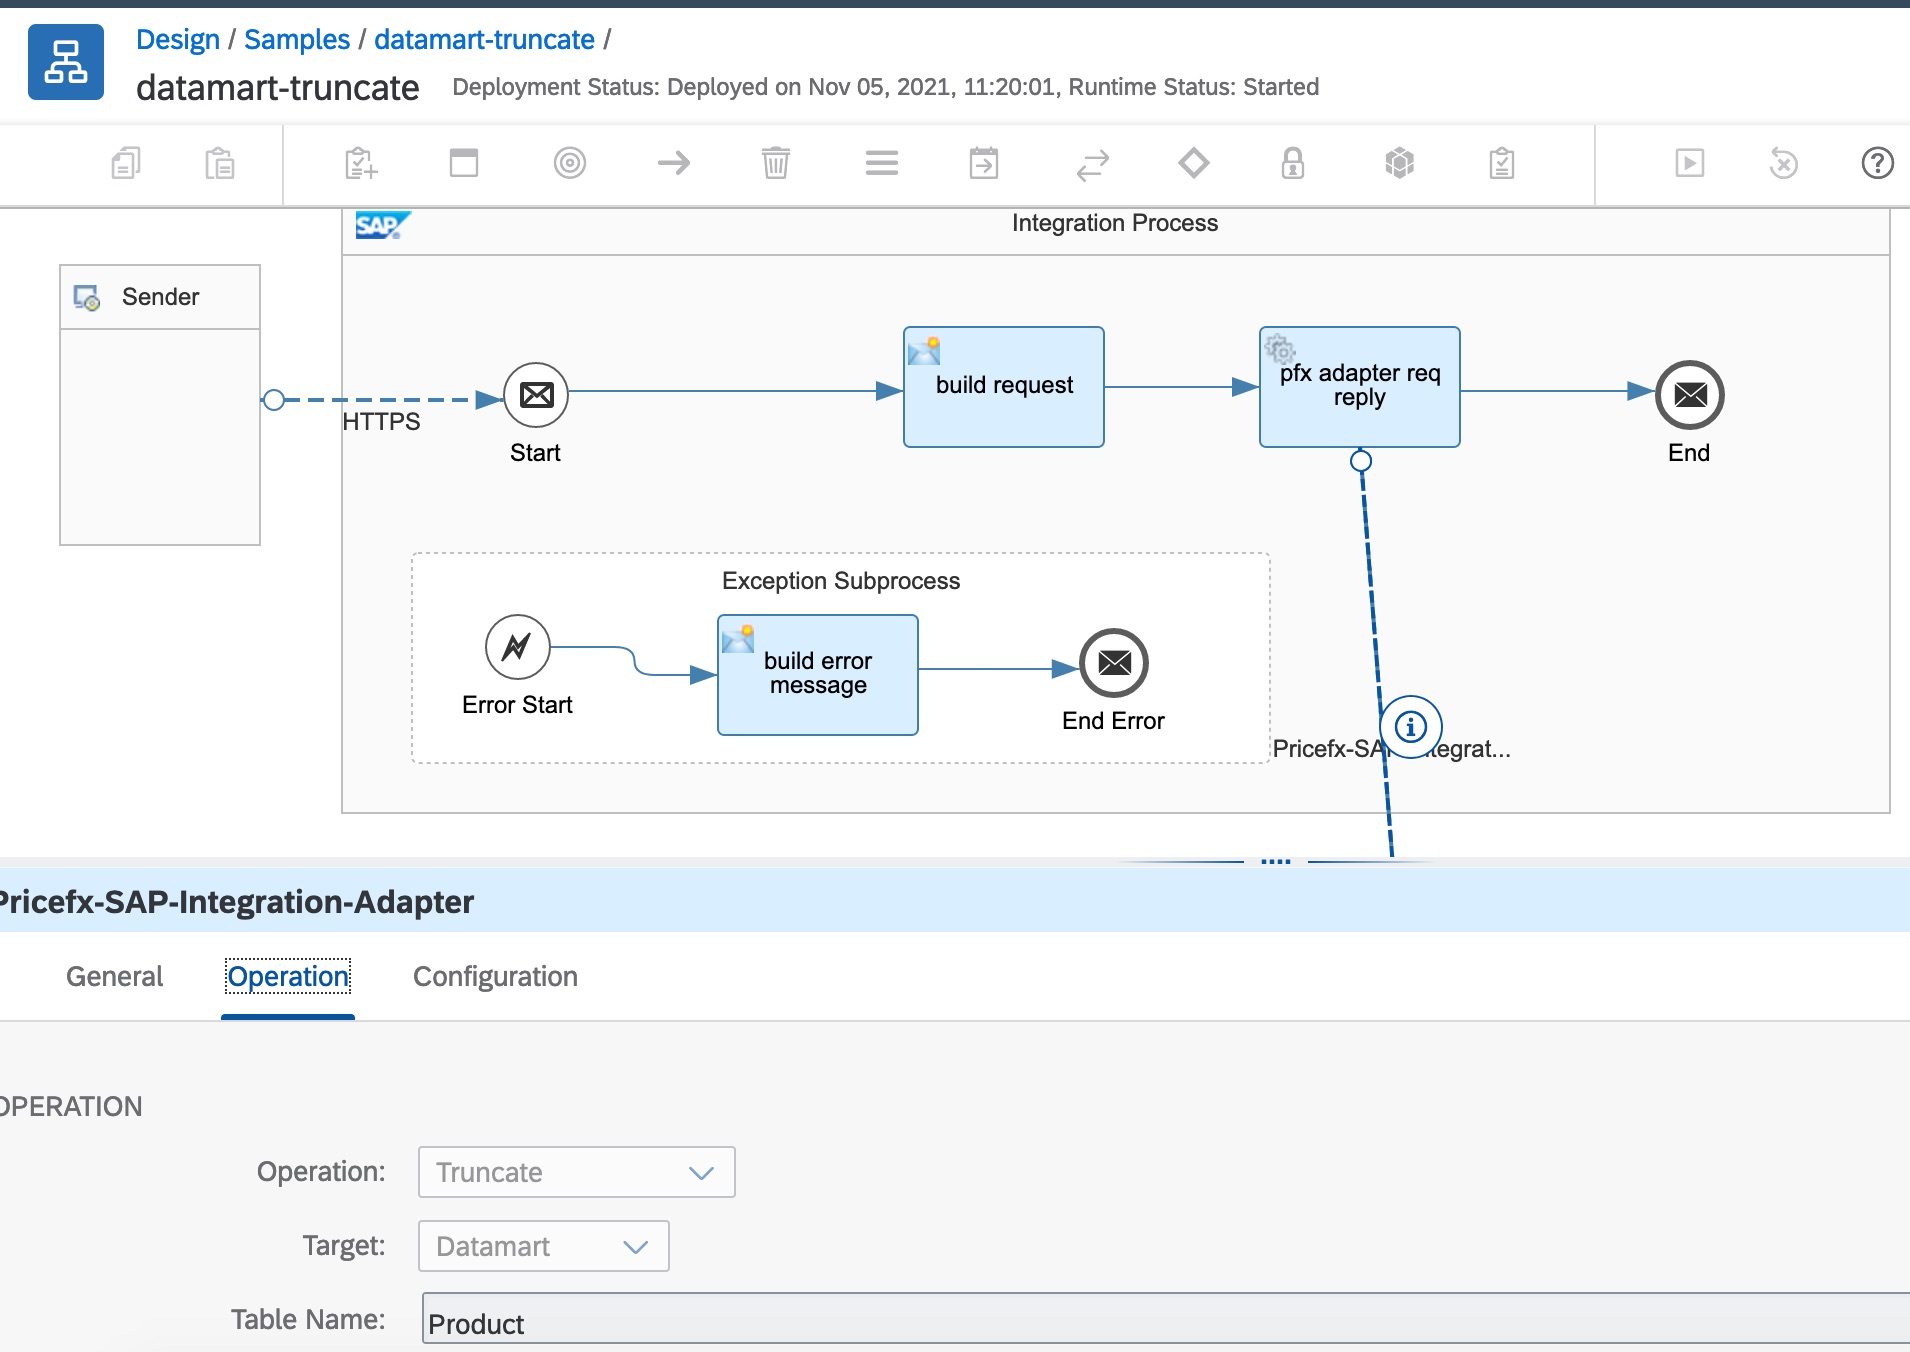Click the Table Name input field
The image size is (1910, 1352).
tap(1160, 1322)
